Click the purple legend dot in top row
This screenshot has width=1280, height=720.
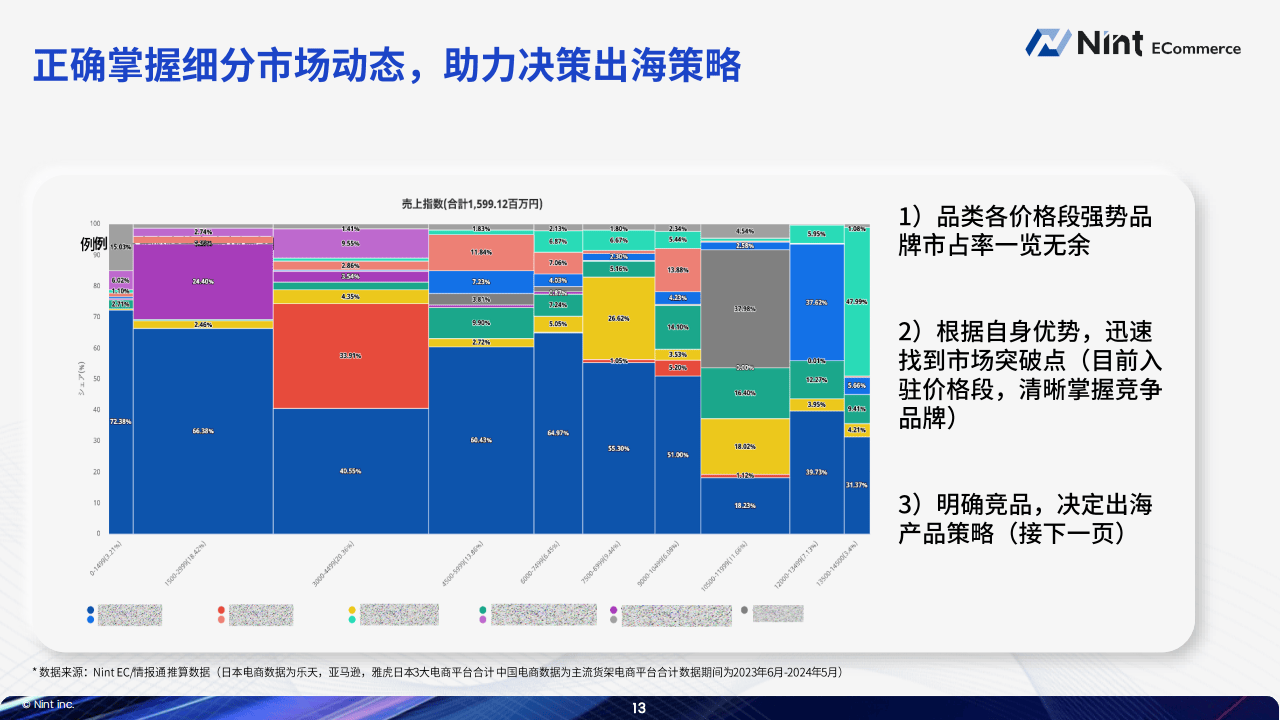614,609
